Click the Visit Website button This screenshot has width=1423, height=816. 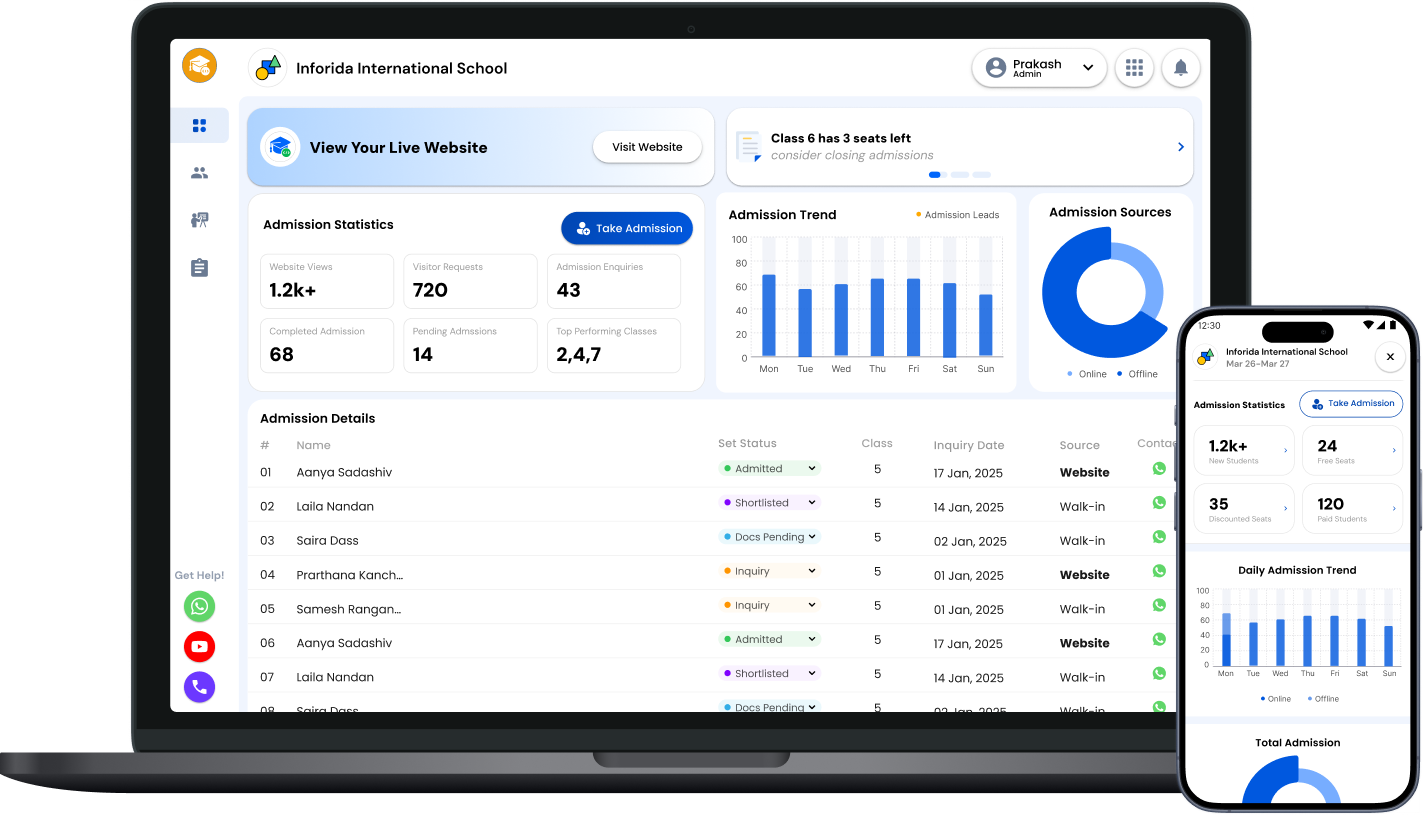[x=647, y=146]
